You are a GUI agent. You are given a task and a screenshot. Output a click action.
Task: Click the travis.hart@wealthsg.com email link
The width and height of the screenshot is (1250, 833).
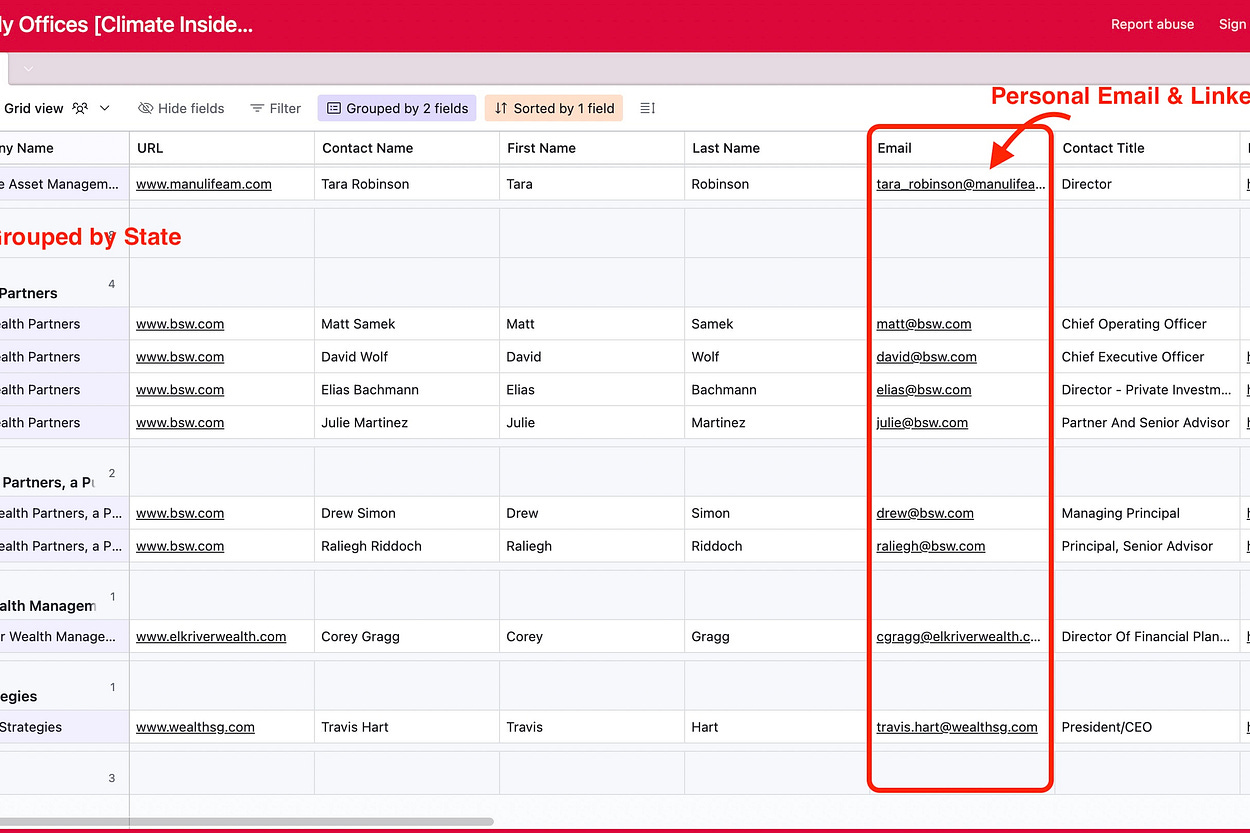pyautogui.click(x=957, y=727)
